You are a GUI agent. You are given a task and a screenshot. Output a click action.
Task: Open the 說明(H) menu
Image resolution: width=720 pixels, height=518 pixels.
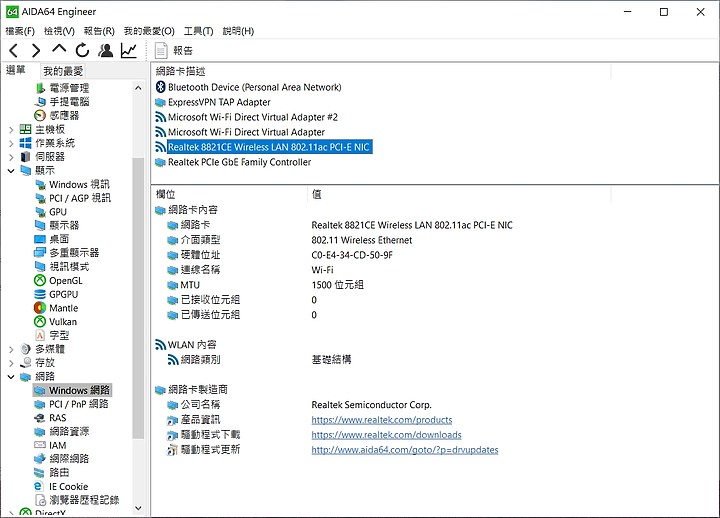pos(238,31)
